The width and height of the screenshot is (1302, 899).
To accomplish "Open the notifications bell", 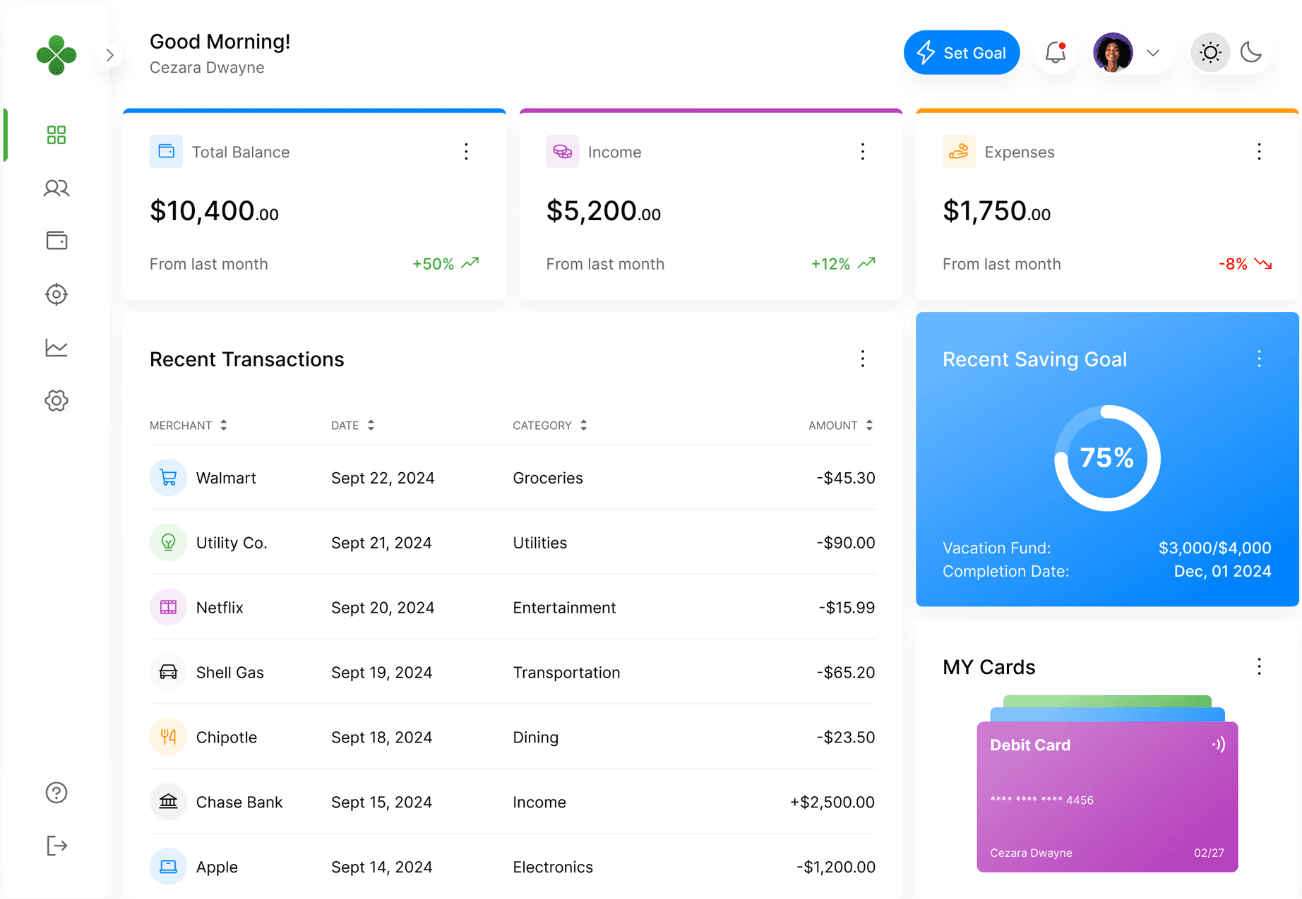I will (x=1055, y=53).
